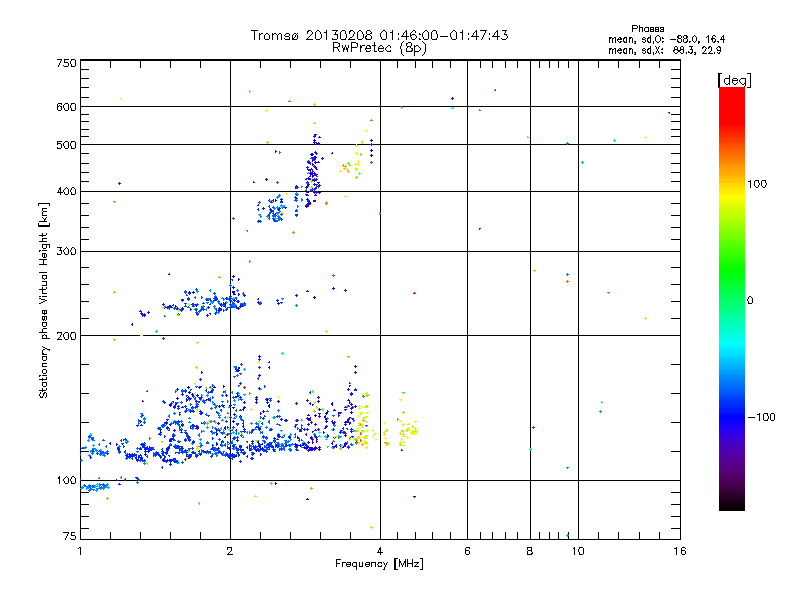Image resolution: width=800 pixels, height=600 pixels.
Task: Click the x-axis label 'Frequency [MHz]'
Action: [x=379, y=564]
